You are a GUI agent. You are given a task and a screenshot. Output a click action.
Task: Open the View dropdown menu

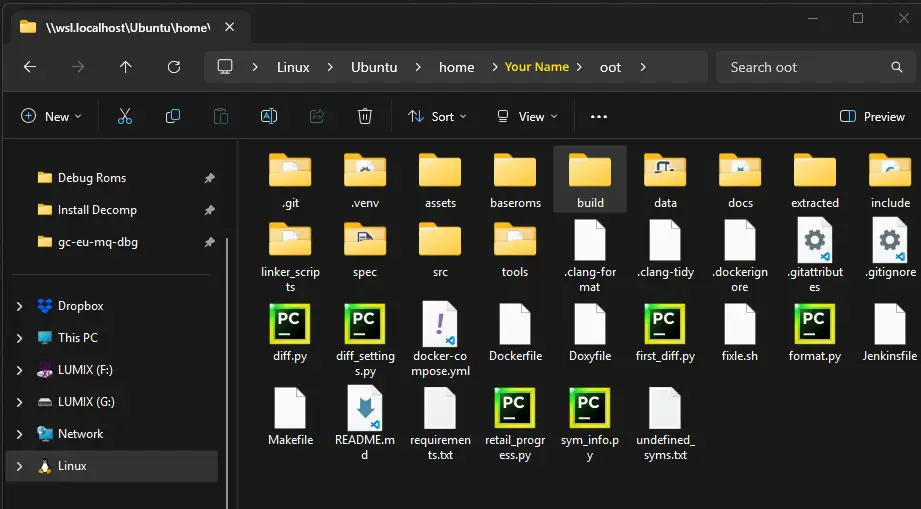(x=527, y=116)
